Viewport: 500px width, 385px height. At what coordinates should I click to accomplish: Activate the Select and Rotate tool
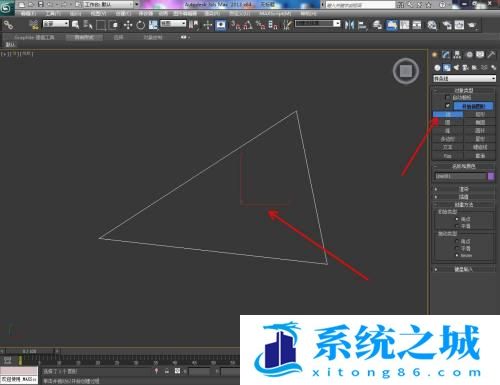pos(140,25)
